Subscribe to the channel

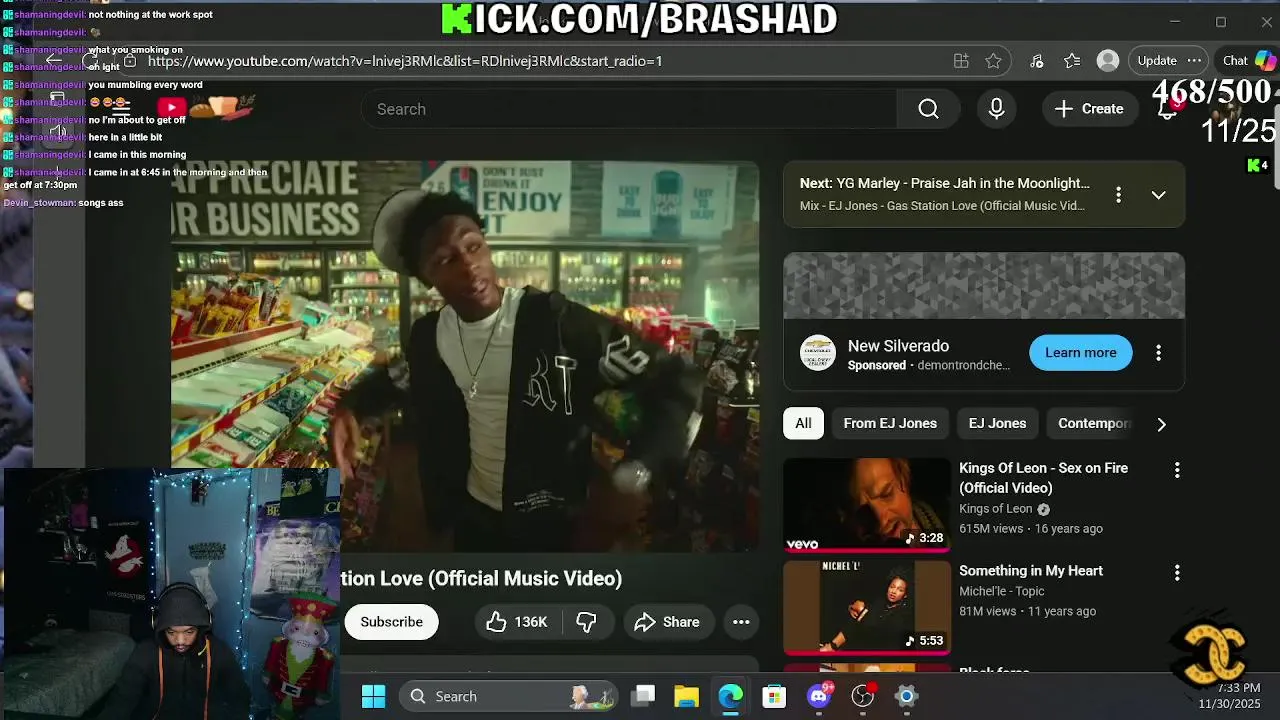pos(392,622)
